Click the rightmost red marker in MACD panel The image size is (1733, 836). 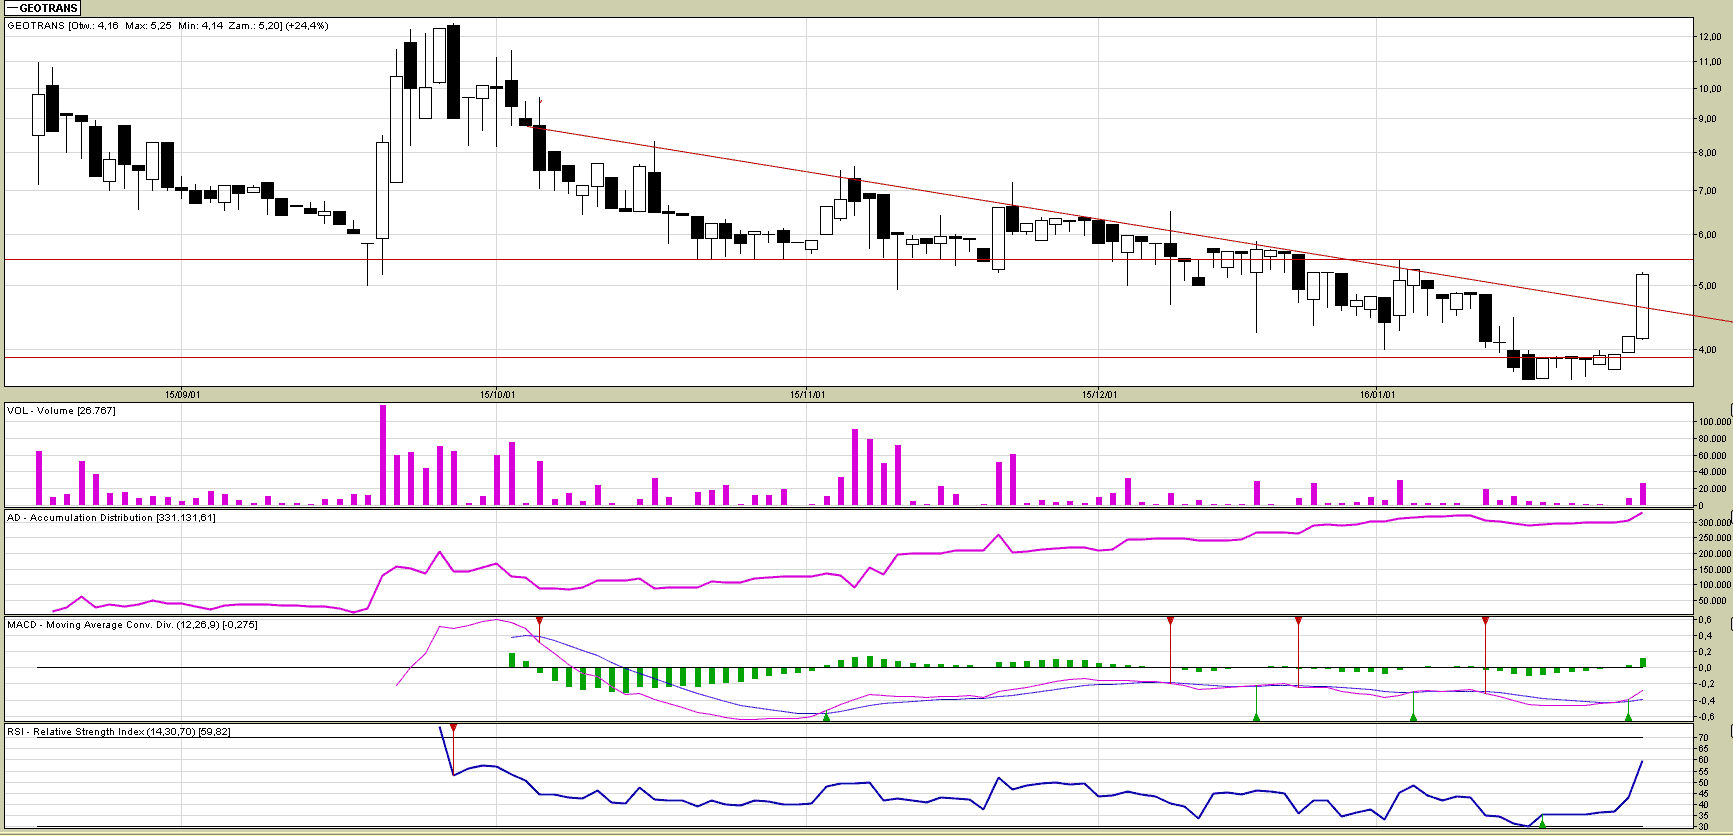[1485, 622]
